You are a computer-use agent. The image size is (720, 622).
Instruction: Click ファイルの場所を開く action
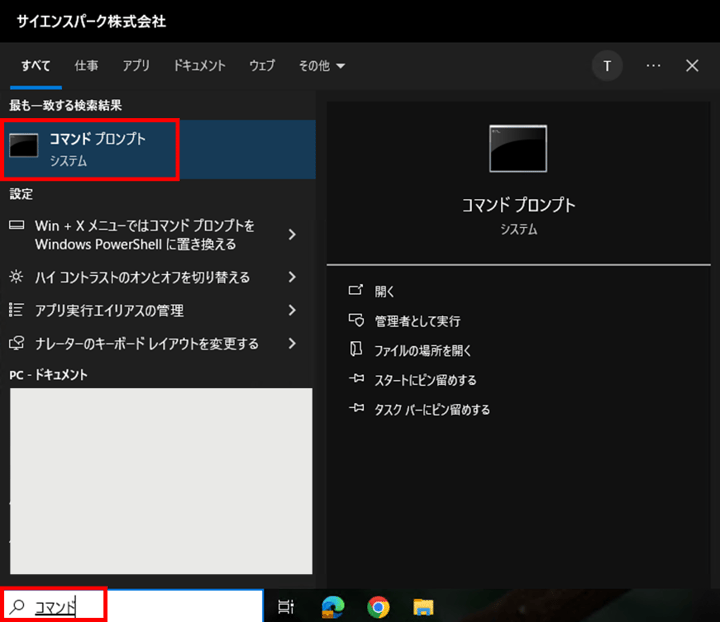pyautogui.click(x=422, y=351)
